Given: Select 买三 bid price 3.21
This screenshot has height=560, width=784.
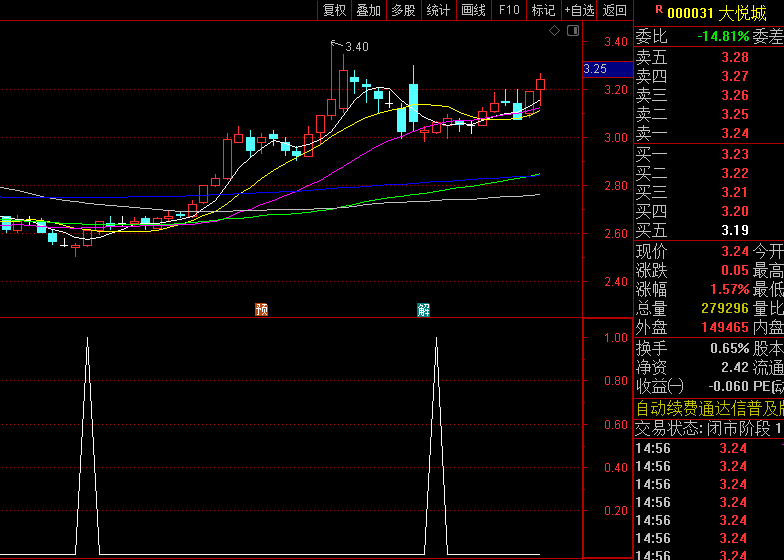Looking at the screenshot, I should [735, 192].
